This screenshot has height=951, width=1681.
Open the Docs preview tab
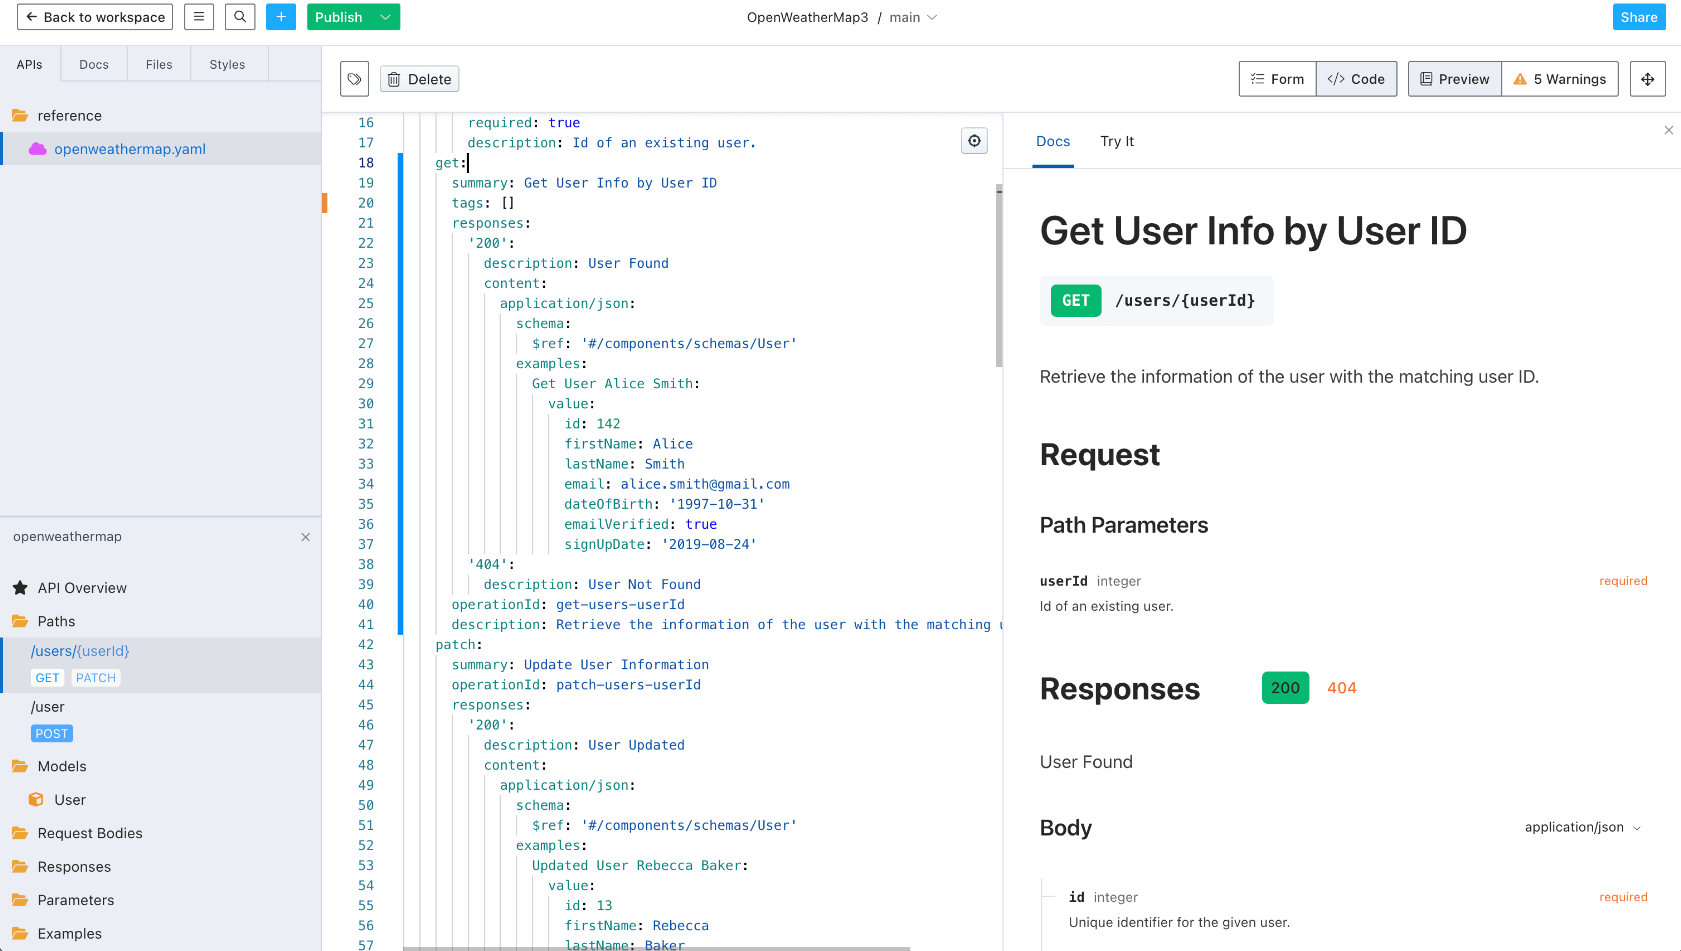pos(1053,142)
